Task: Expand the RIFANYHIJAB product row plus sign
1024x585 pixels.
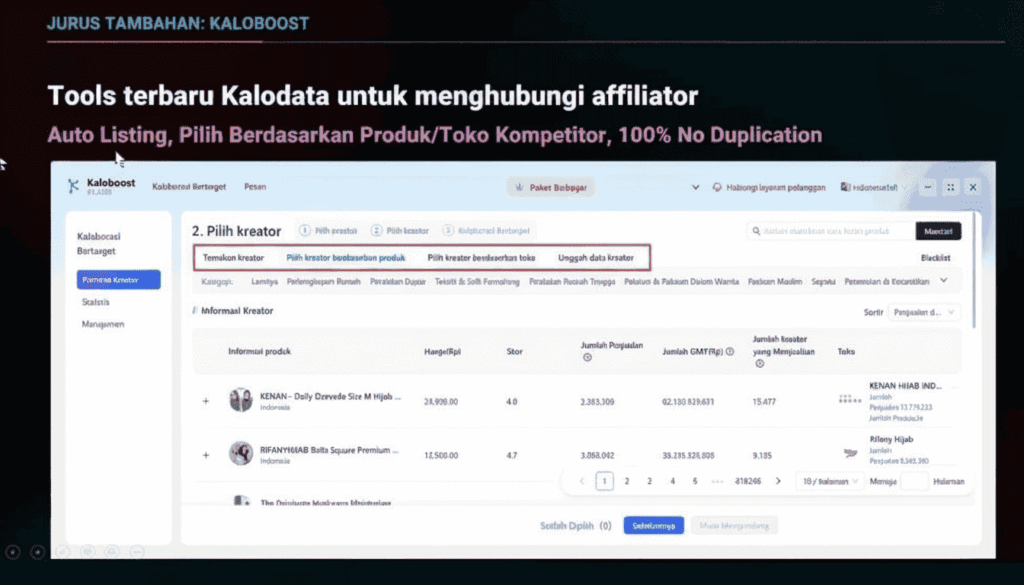Action: coord(206,454)
